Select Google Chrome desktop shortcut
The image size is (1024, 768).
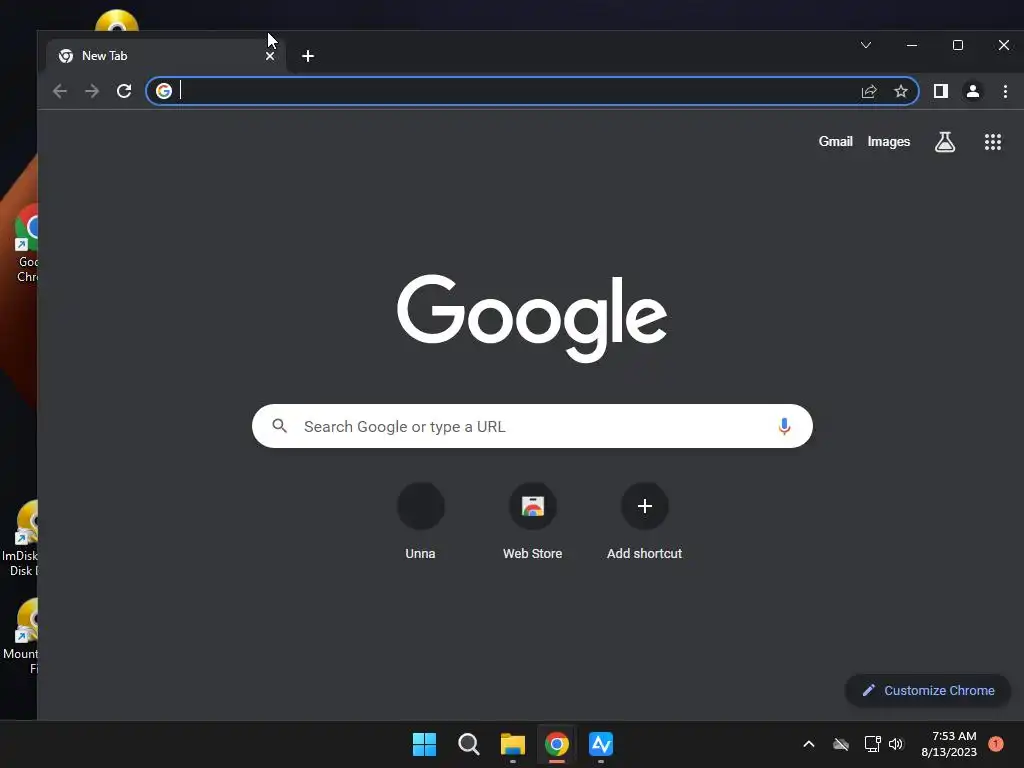(x=26, y=243)
